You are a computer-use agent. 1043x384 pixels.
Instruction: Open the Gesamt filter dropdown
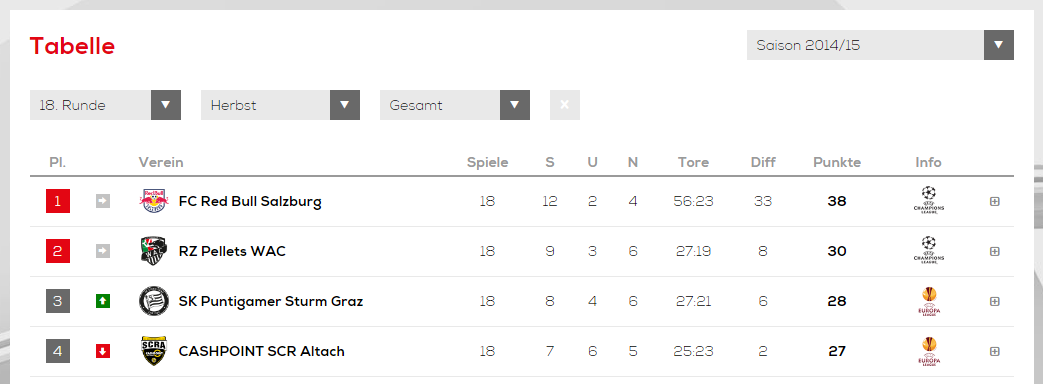(x=454, y=105)
